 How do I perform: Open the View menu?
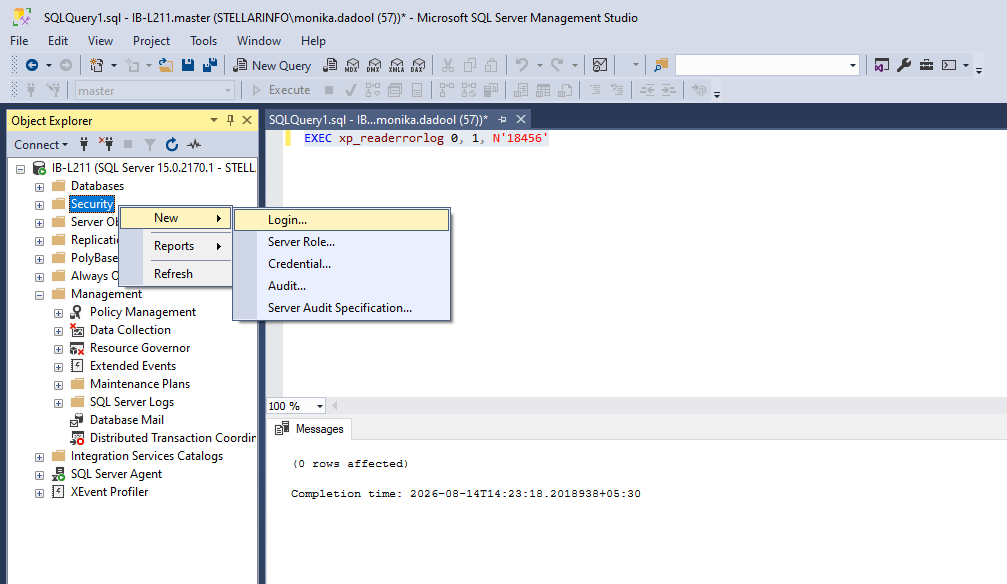pyautogui.click(x=100, y=40)
